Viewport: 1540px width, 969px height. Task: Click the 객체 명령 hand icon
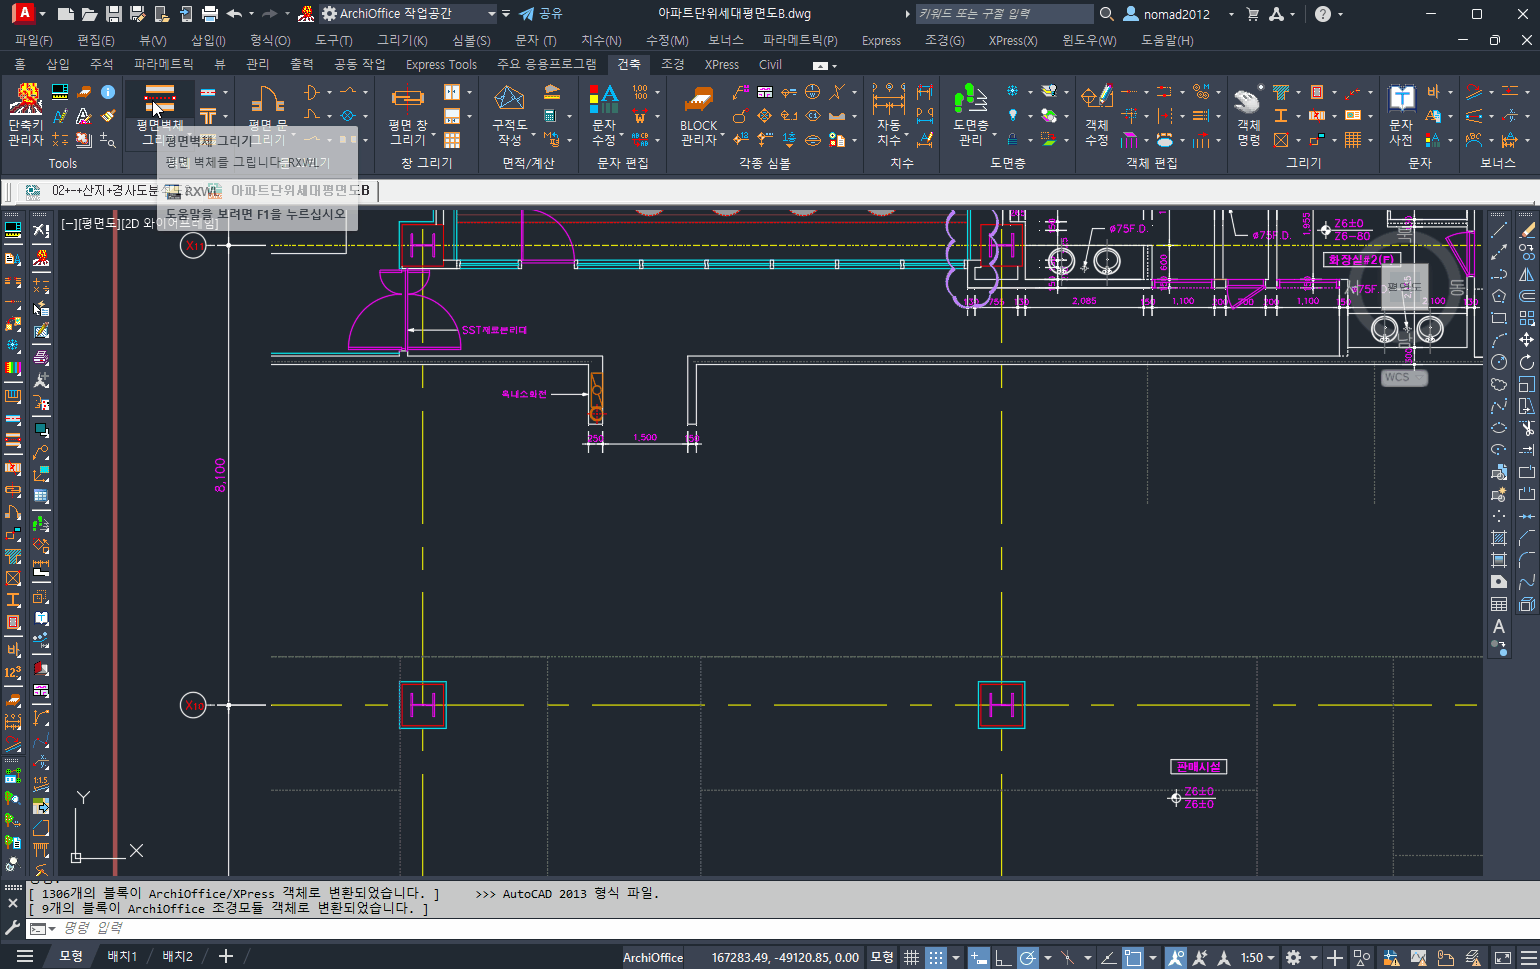coord(1248,100)
